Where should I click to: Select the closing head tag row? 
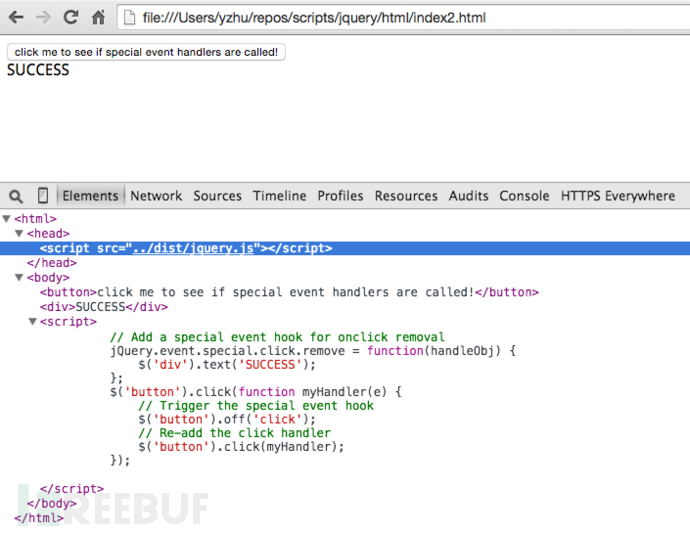(51, 263)
